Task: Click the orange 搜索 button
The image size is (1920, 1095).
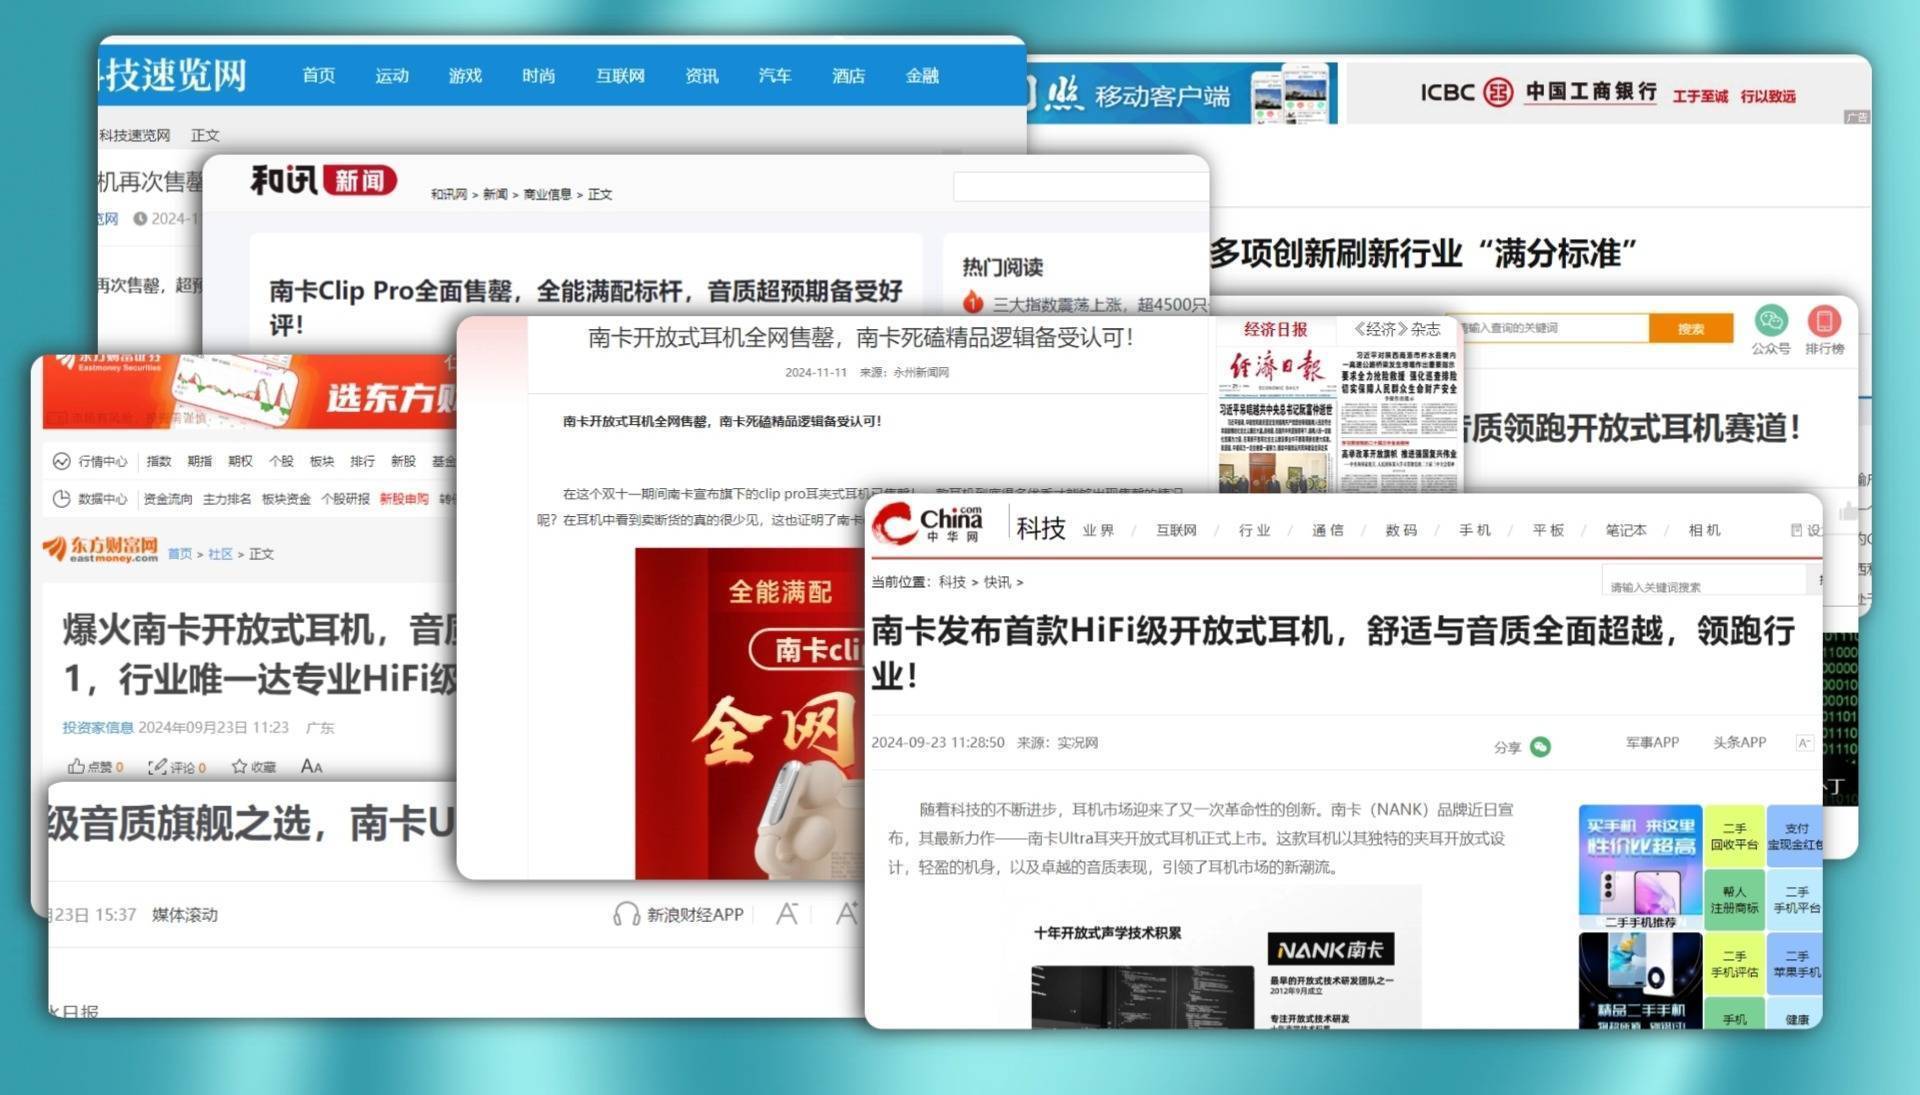Action: point(1690,328)
